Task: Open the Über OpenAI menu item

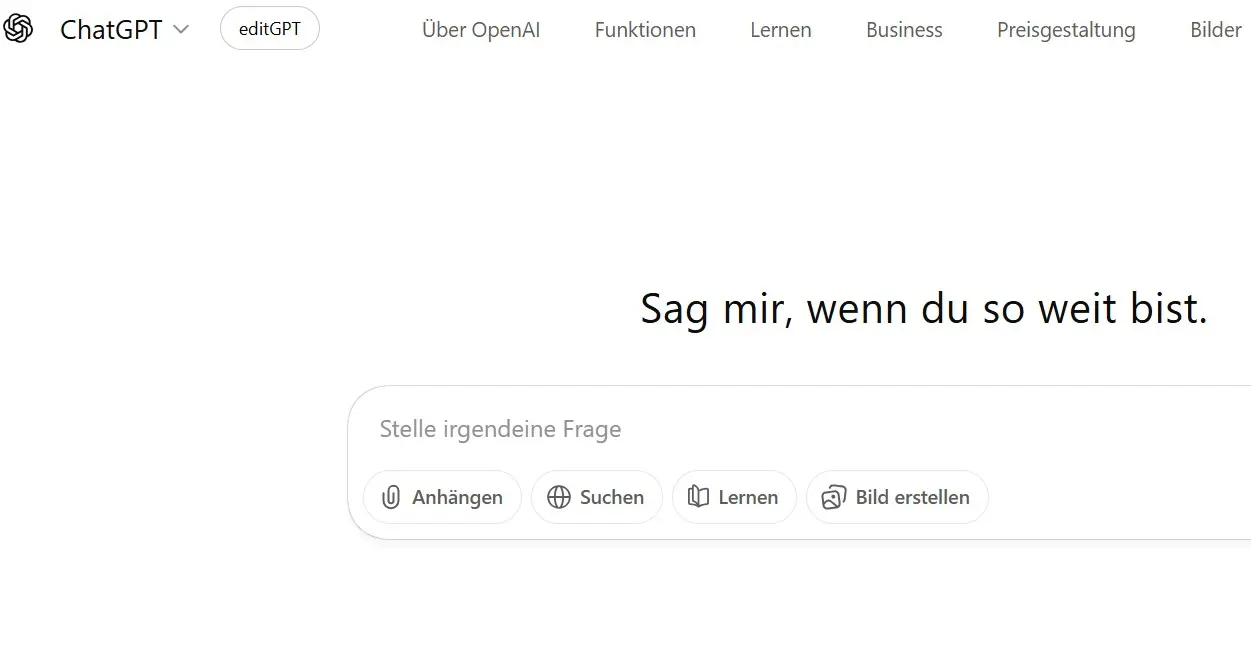Action: [x=481, y=30]
